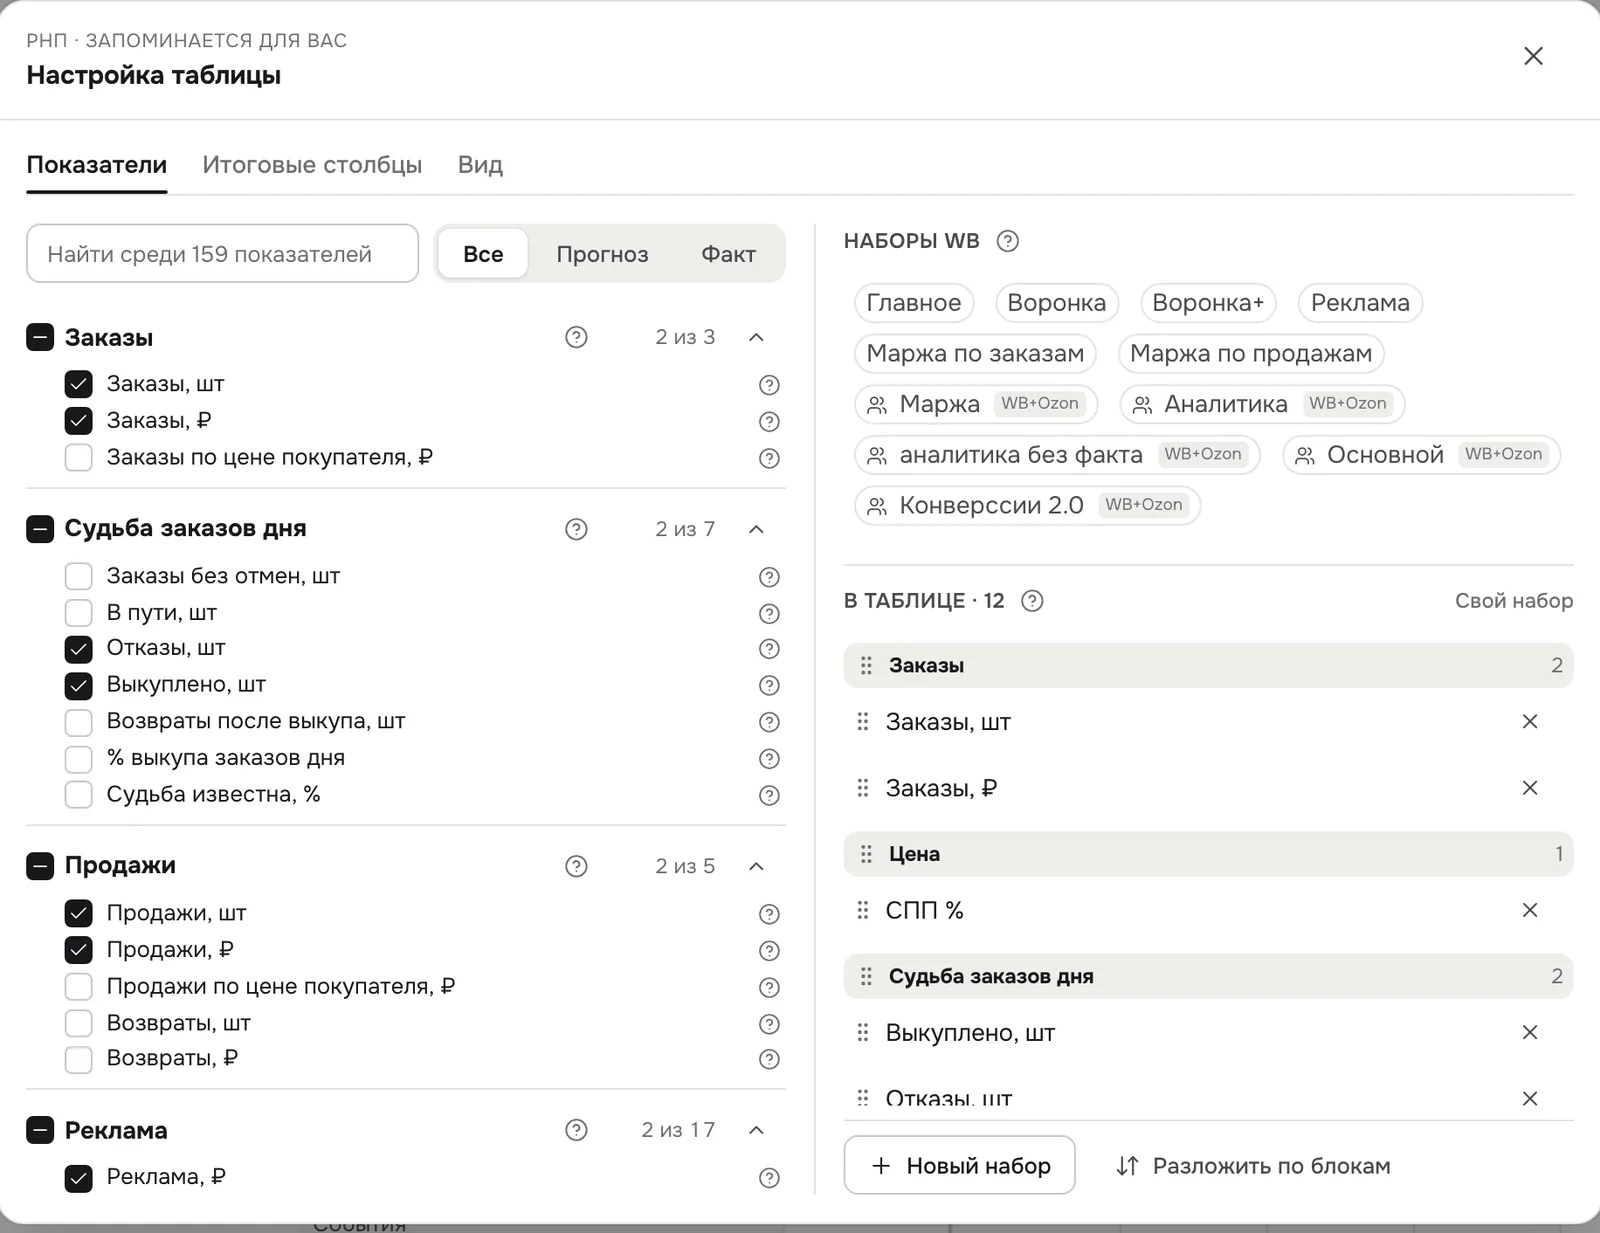The height and width of the screenshot is (1233, 1600).
Task: Collapse the Судьба заказов дня group
Action: [756, 529]
